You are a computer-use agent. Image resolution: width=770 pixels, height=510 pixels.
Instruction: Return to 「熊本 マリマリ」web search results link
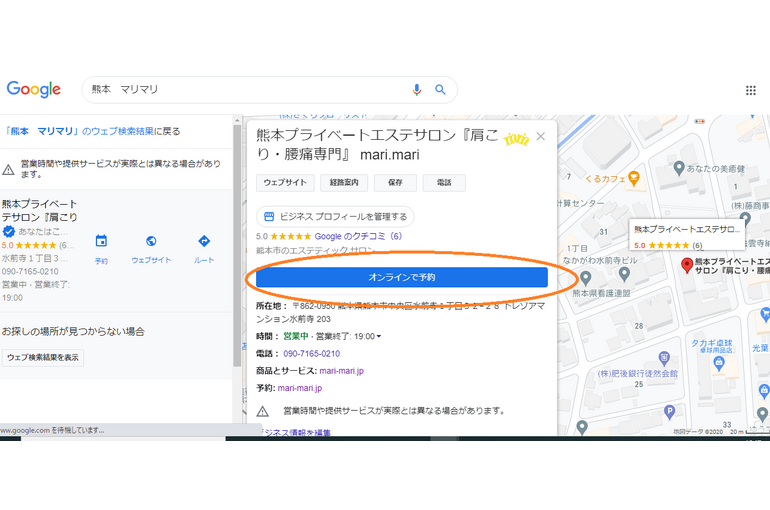tap(92, 131)
